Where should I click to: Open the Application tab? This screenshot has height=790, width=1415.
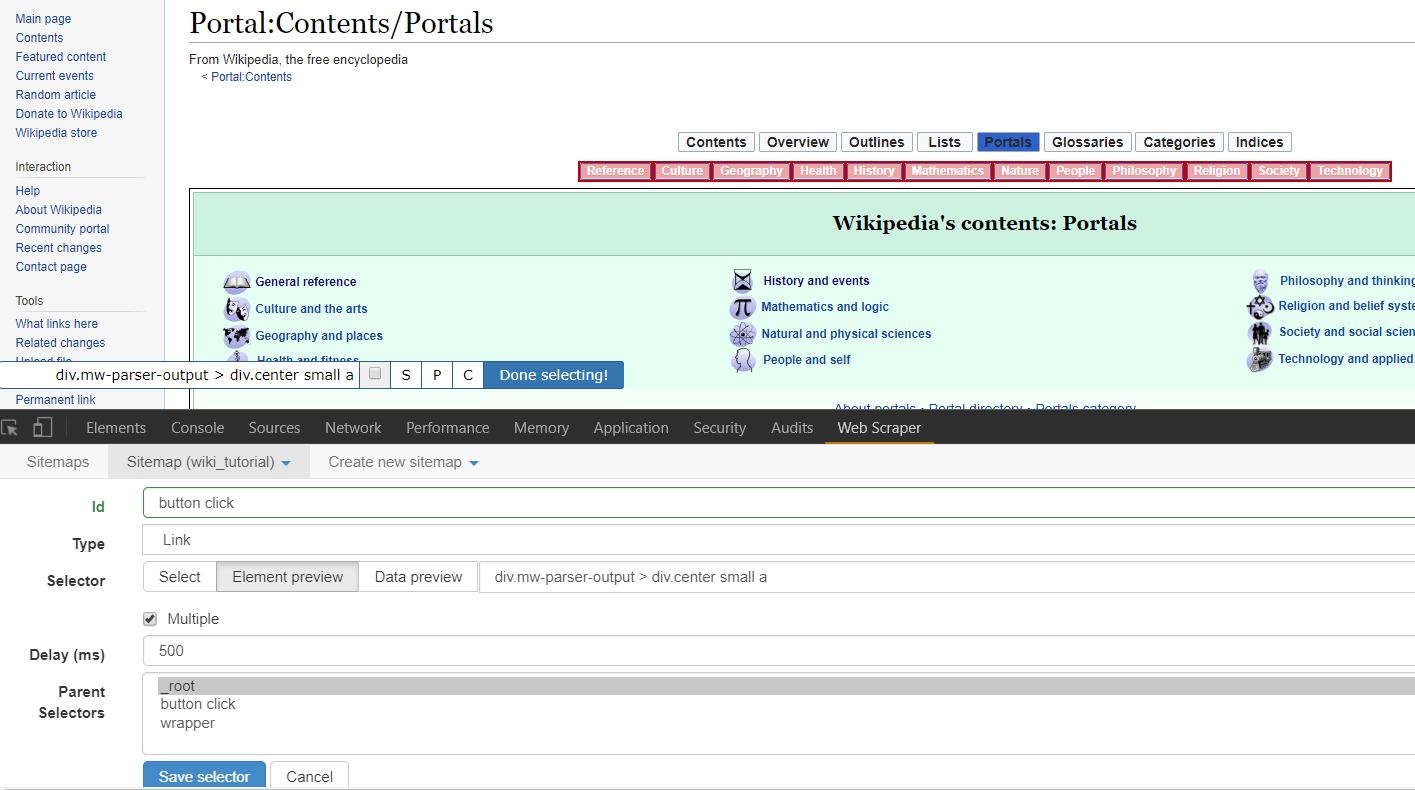[x=631, y=428]
